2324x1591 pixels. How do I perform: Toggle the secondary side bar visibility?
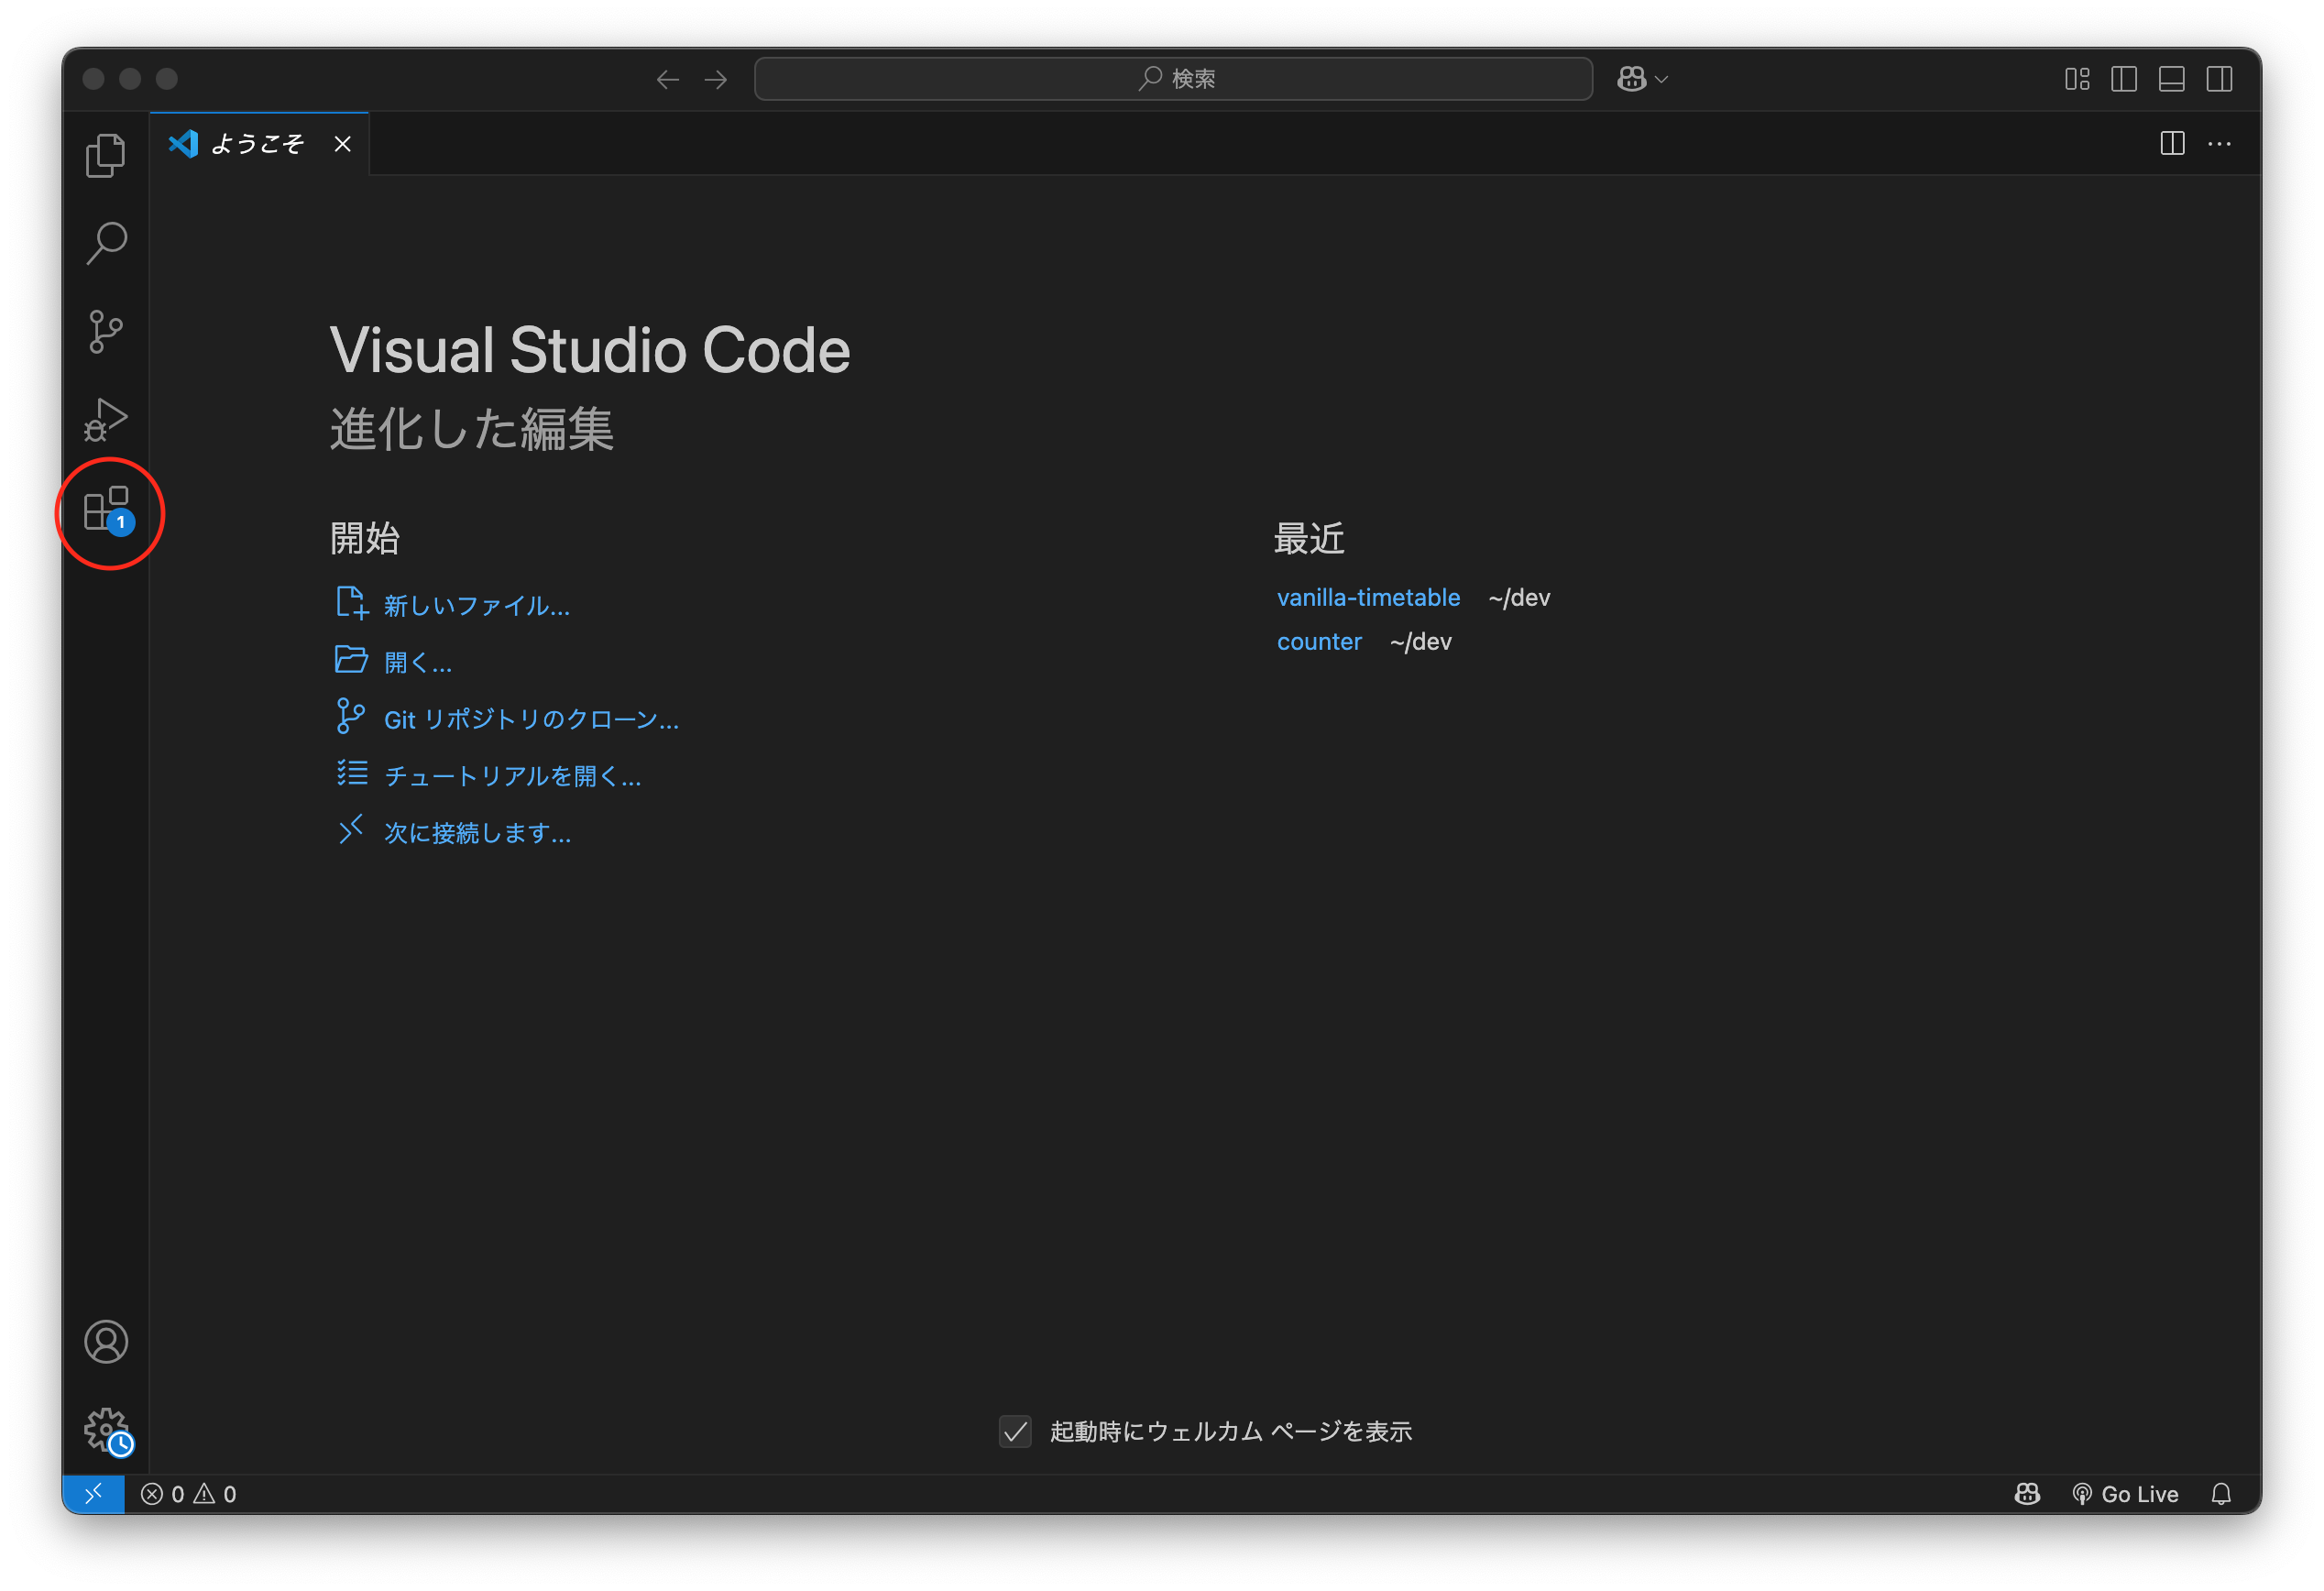pyautogui.click(x=2219, y=79)
